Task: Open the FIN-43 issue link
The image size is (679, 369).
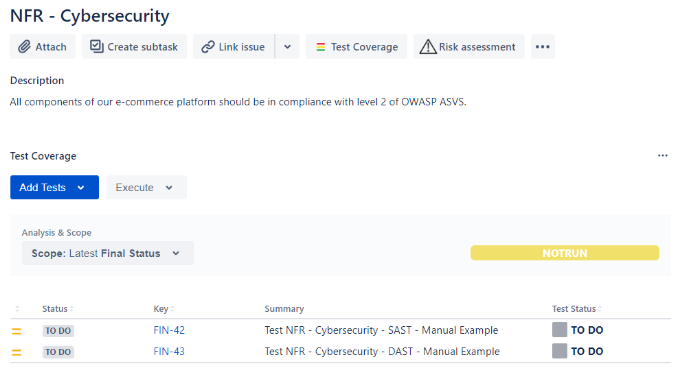Action: 169,351
